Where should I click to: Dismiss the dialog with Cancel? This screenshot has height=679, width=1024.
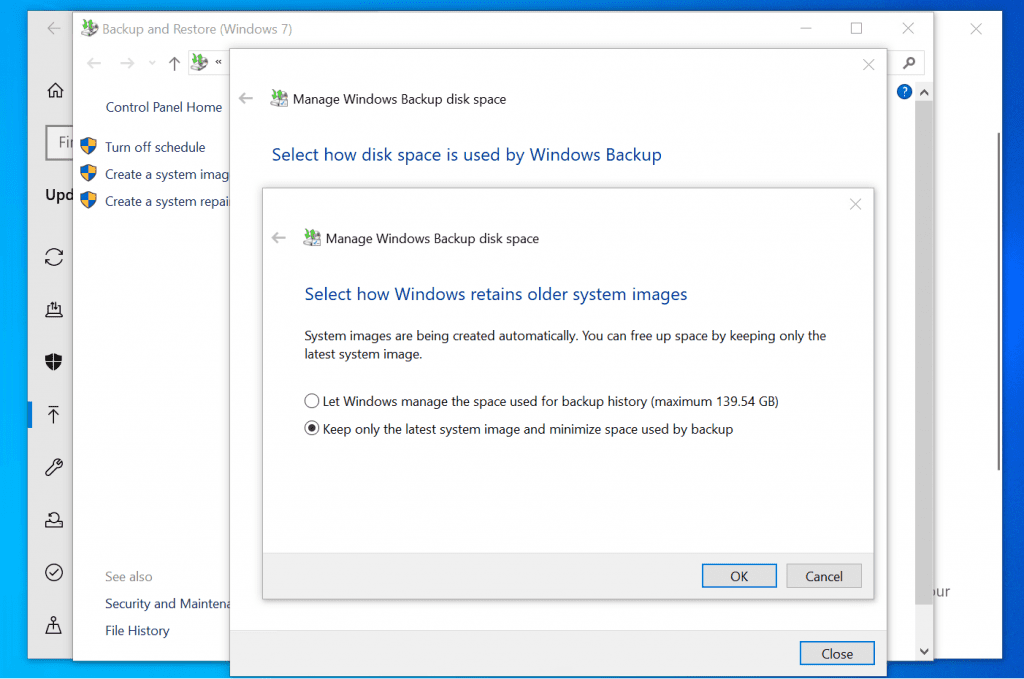(x=823, y=575)
